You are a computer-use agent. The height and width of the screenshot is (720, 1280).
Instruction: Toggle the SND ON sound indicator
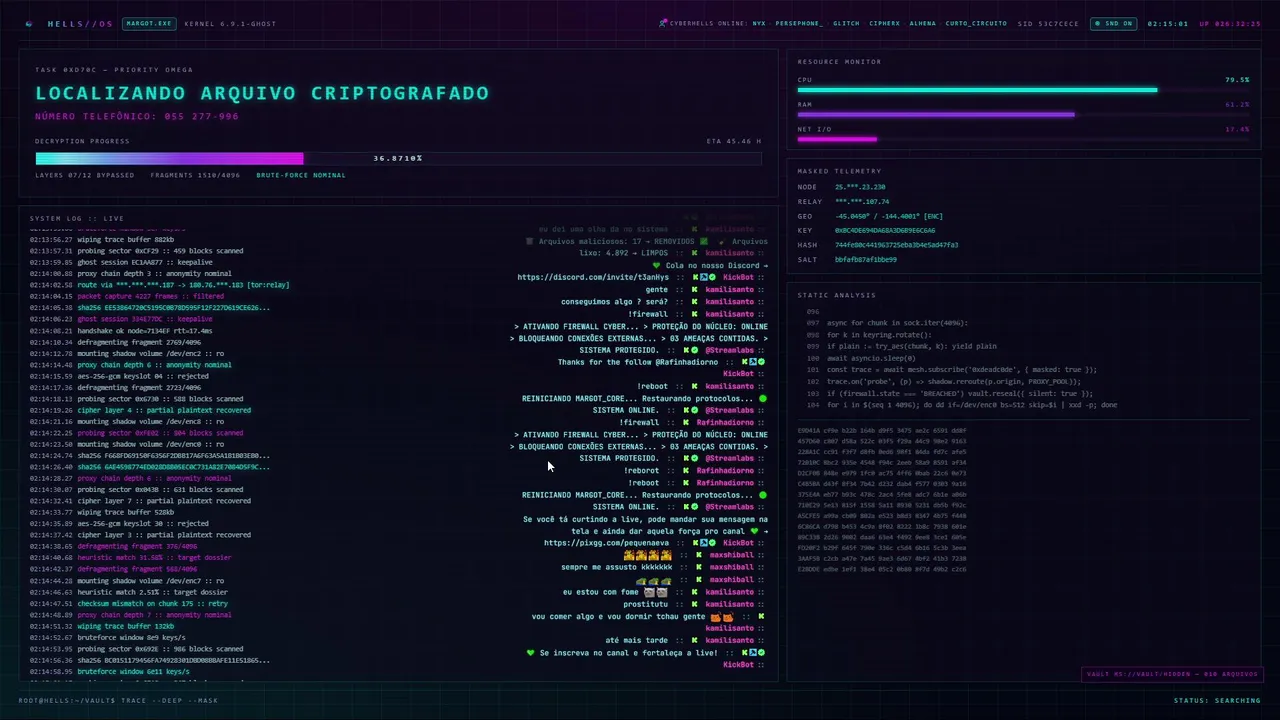1114,23
